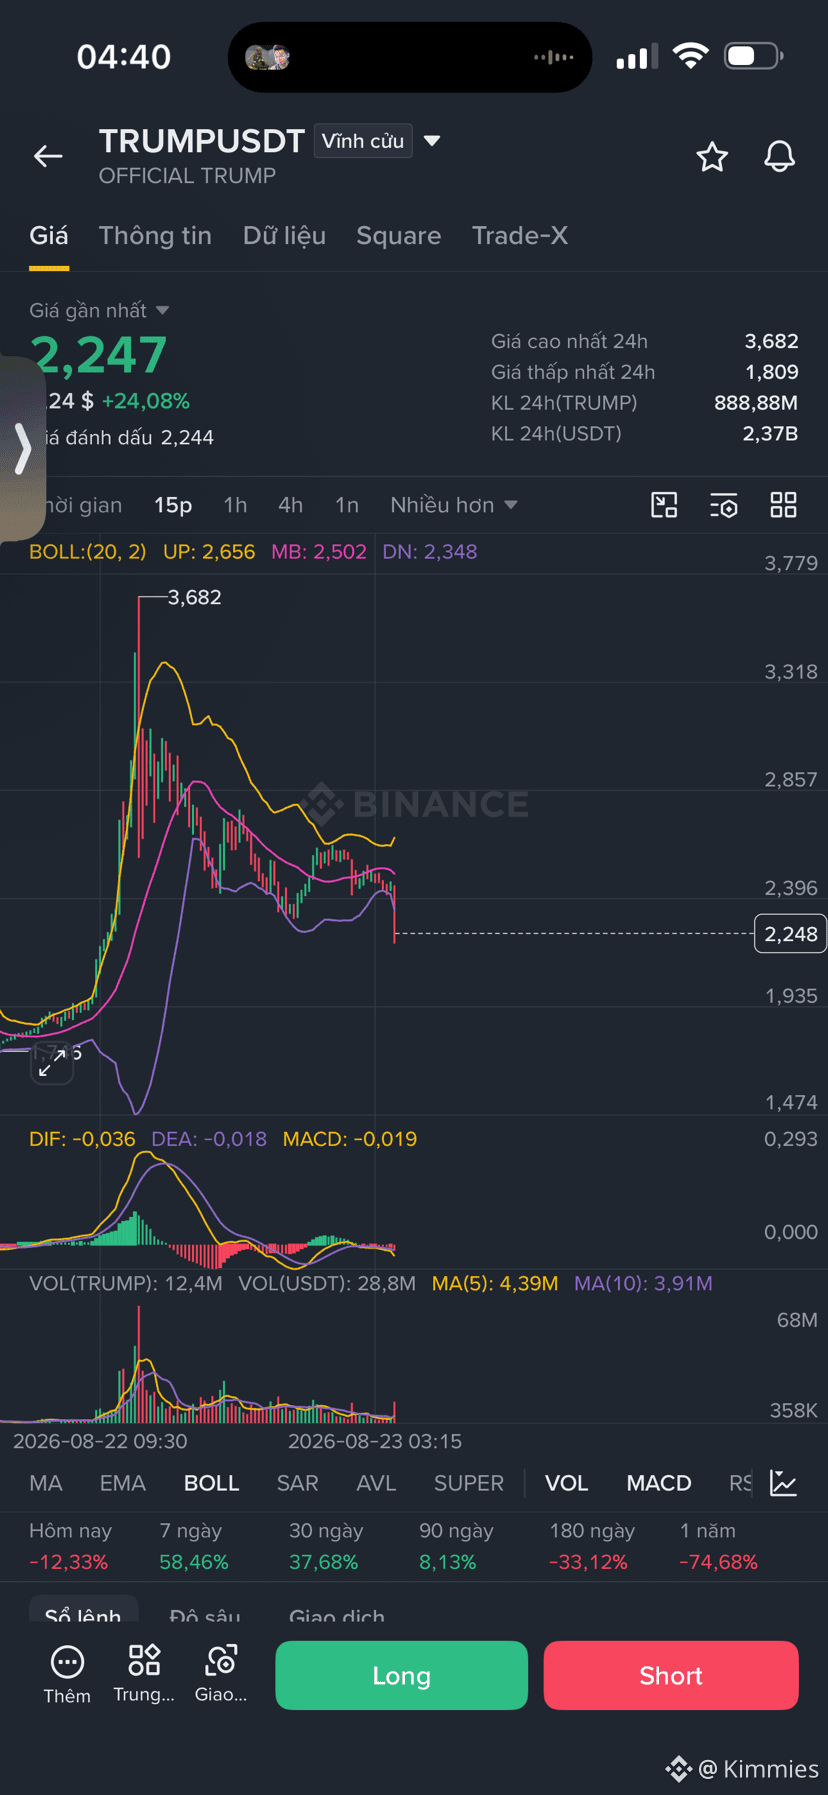Open the Nhiều hơn timeframe dropdown
This screenshot has width=828, height=1795.
point(454,505)
